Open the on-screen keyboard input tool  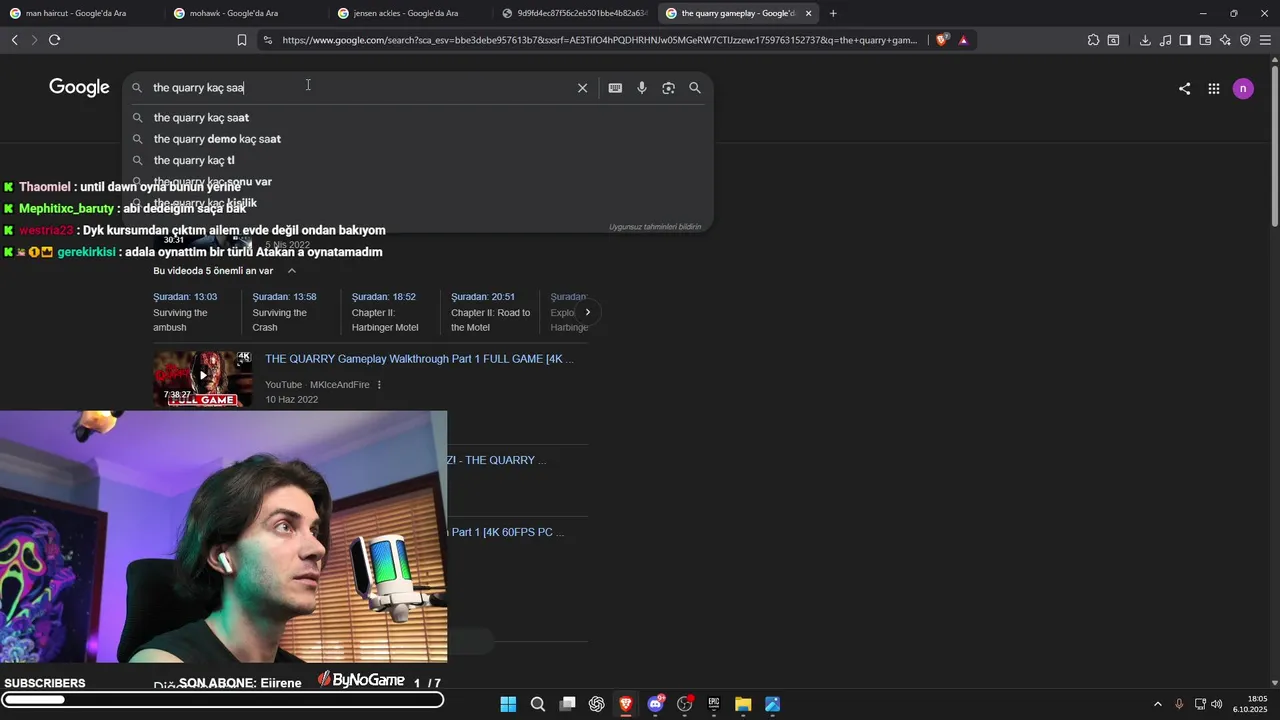615,88
